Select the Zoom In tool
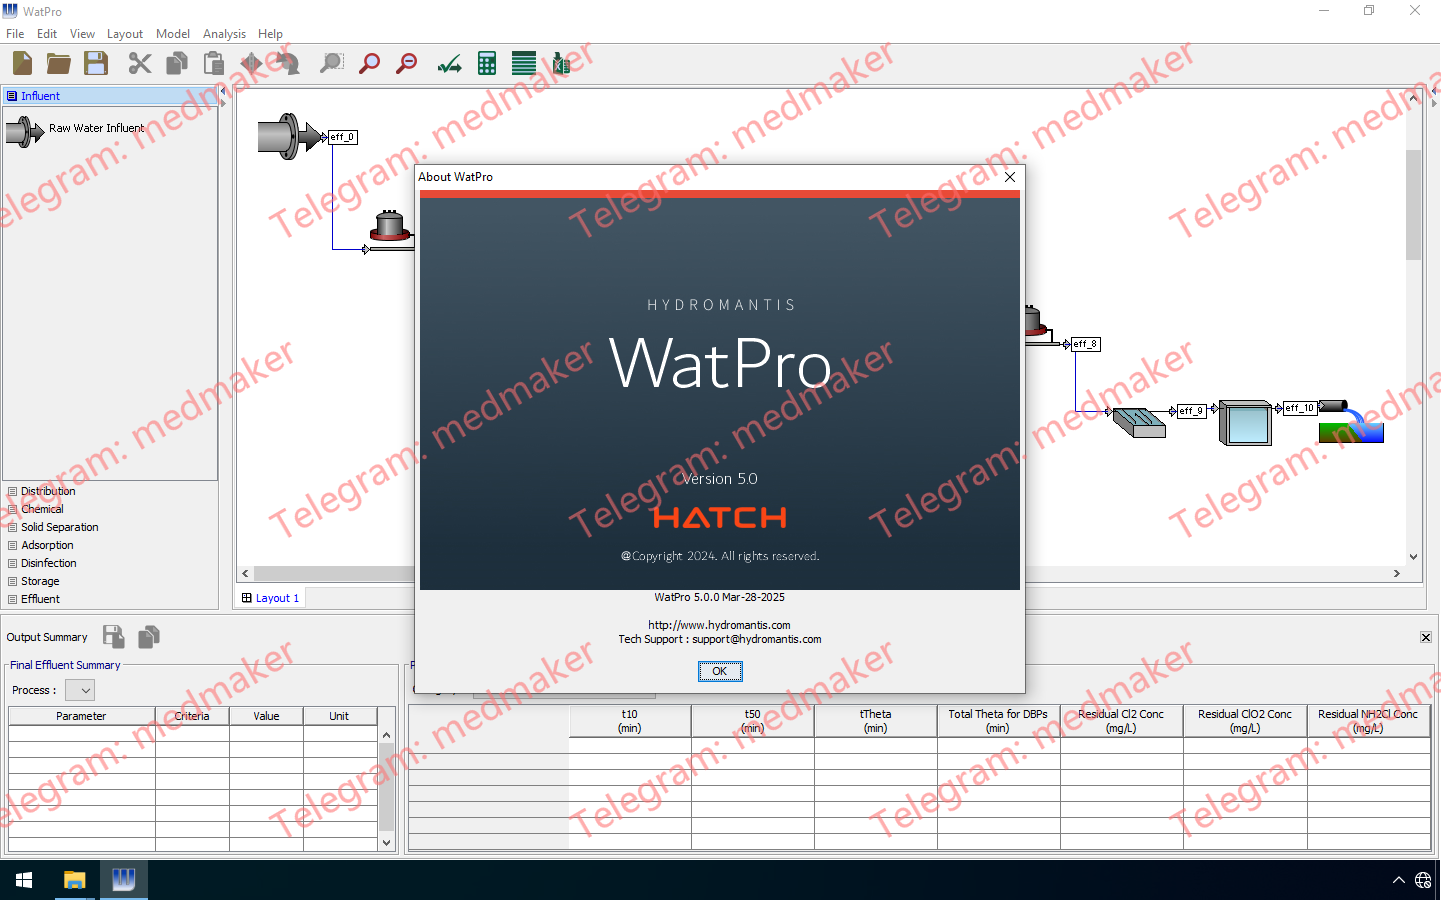This screenshot has height=901, width=1441. (x=369, y=62)
